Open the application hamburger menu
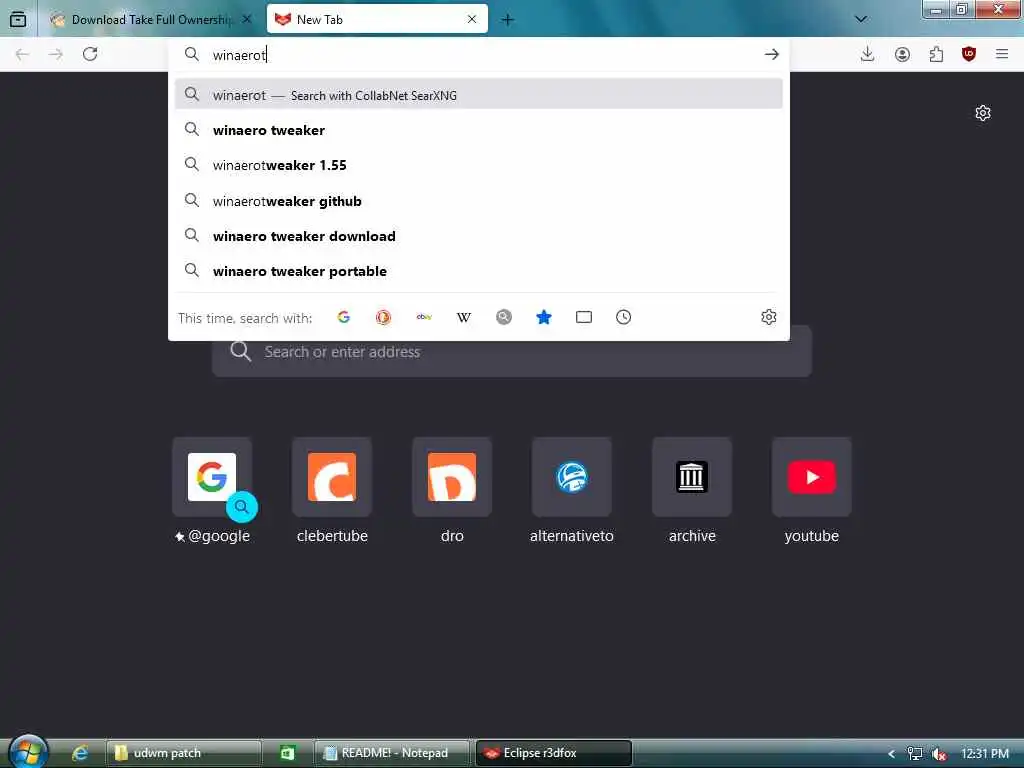The width and height of the screenshot is (1024, 768). tap(1002, 54)
